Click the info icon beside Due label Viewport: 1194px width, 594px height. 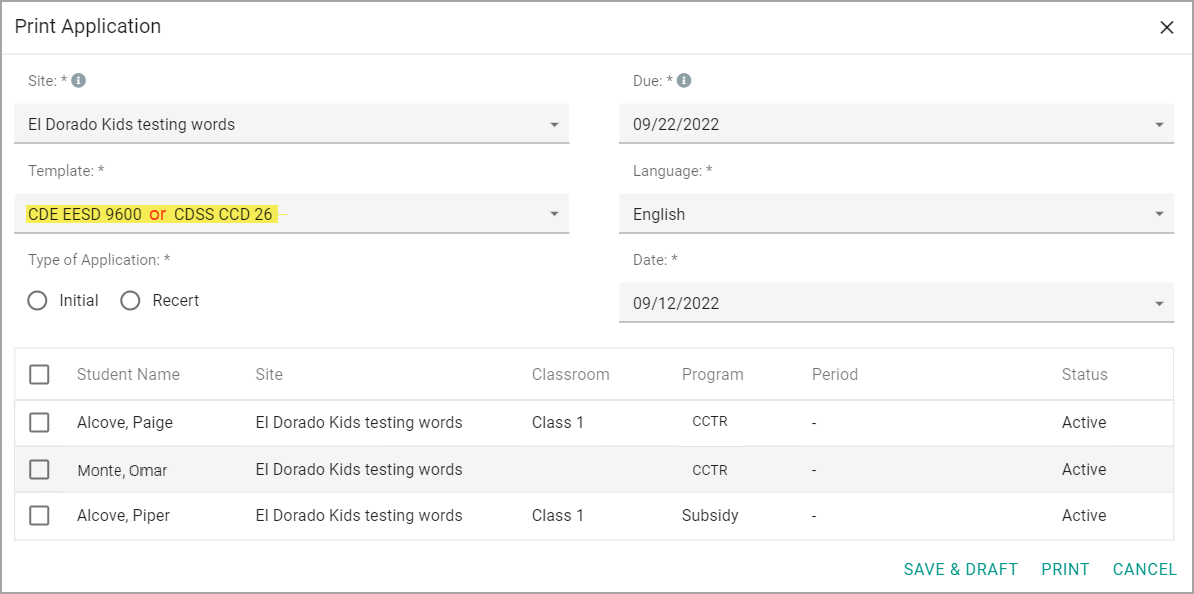point(684,80)
